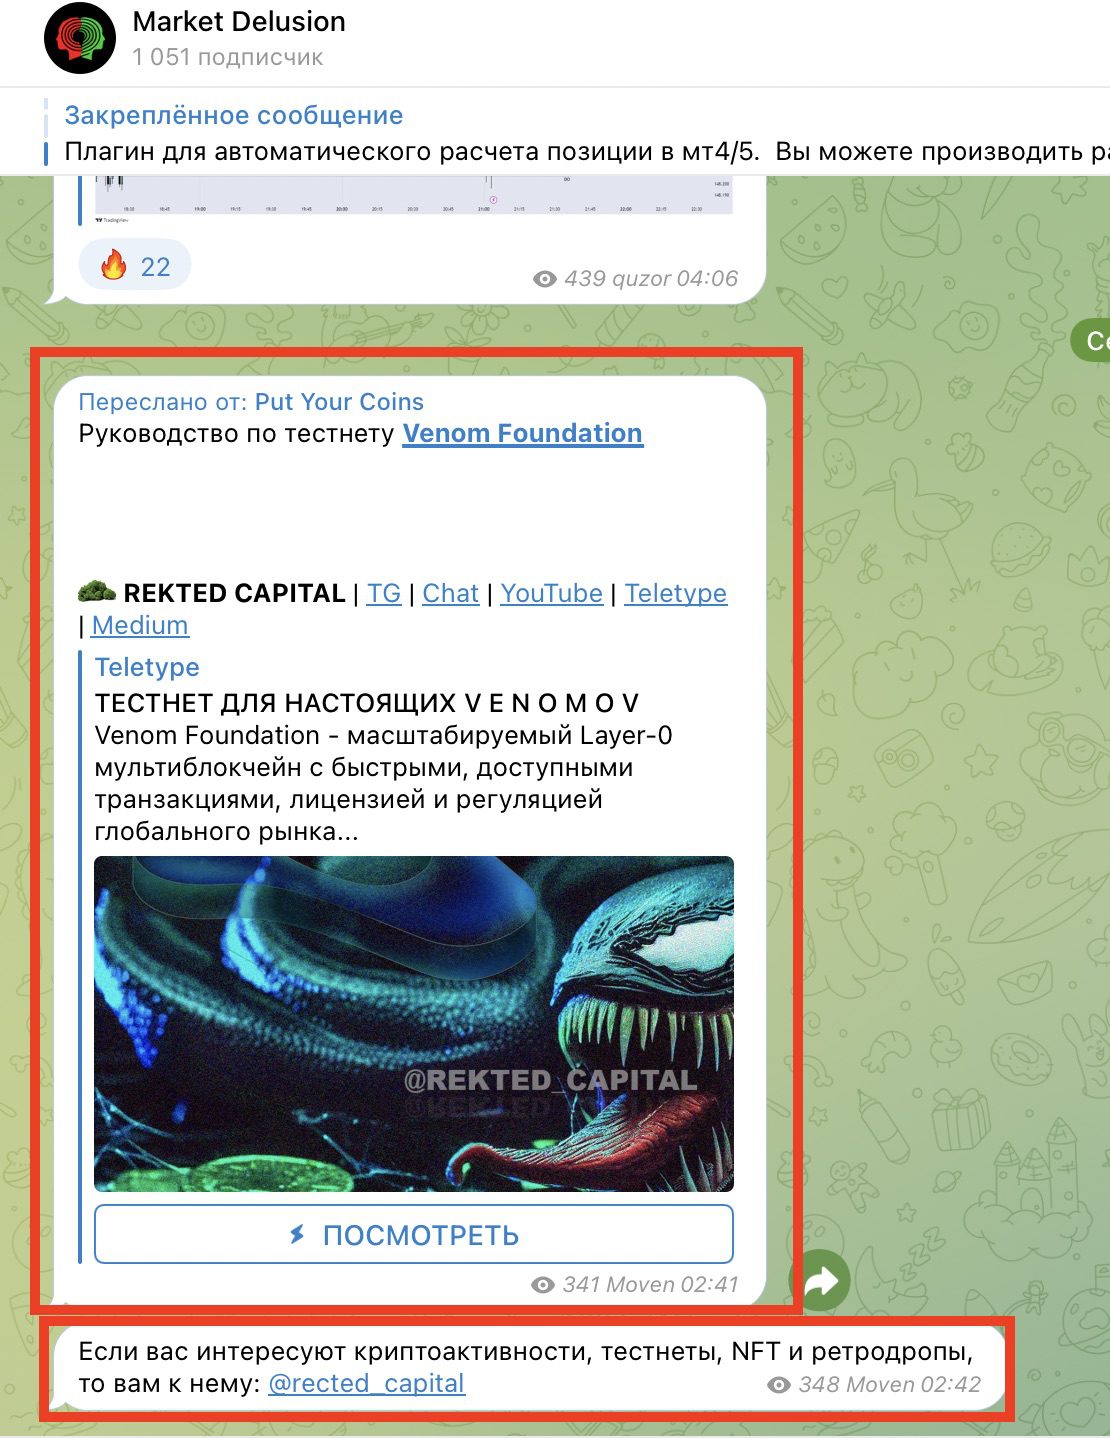Viewport: 1110px width, 1438px height.
Task: Click the eye views icon beside 348 Moven
Action: pos(779,1385)
